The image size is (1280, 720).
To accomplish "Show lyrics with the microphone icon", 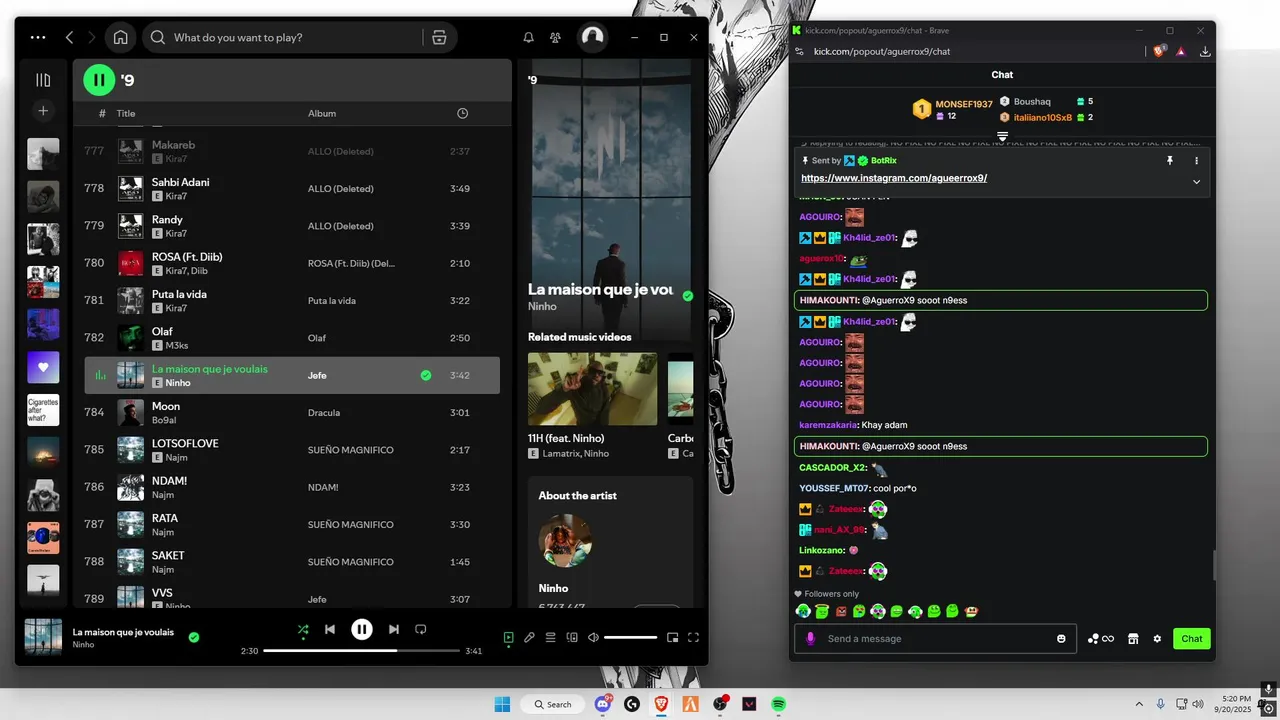I will [x=529, y=637].
